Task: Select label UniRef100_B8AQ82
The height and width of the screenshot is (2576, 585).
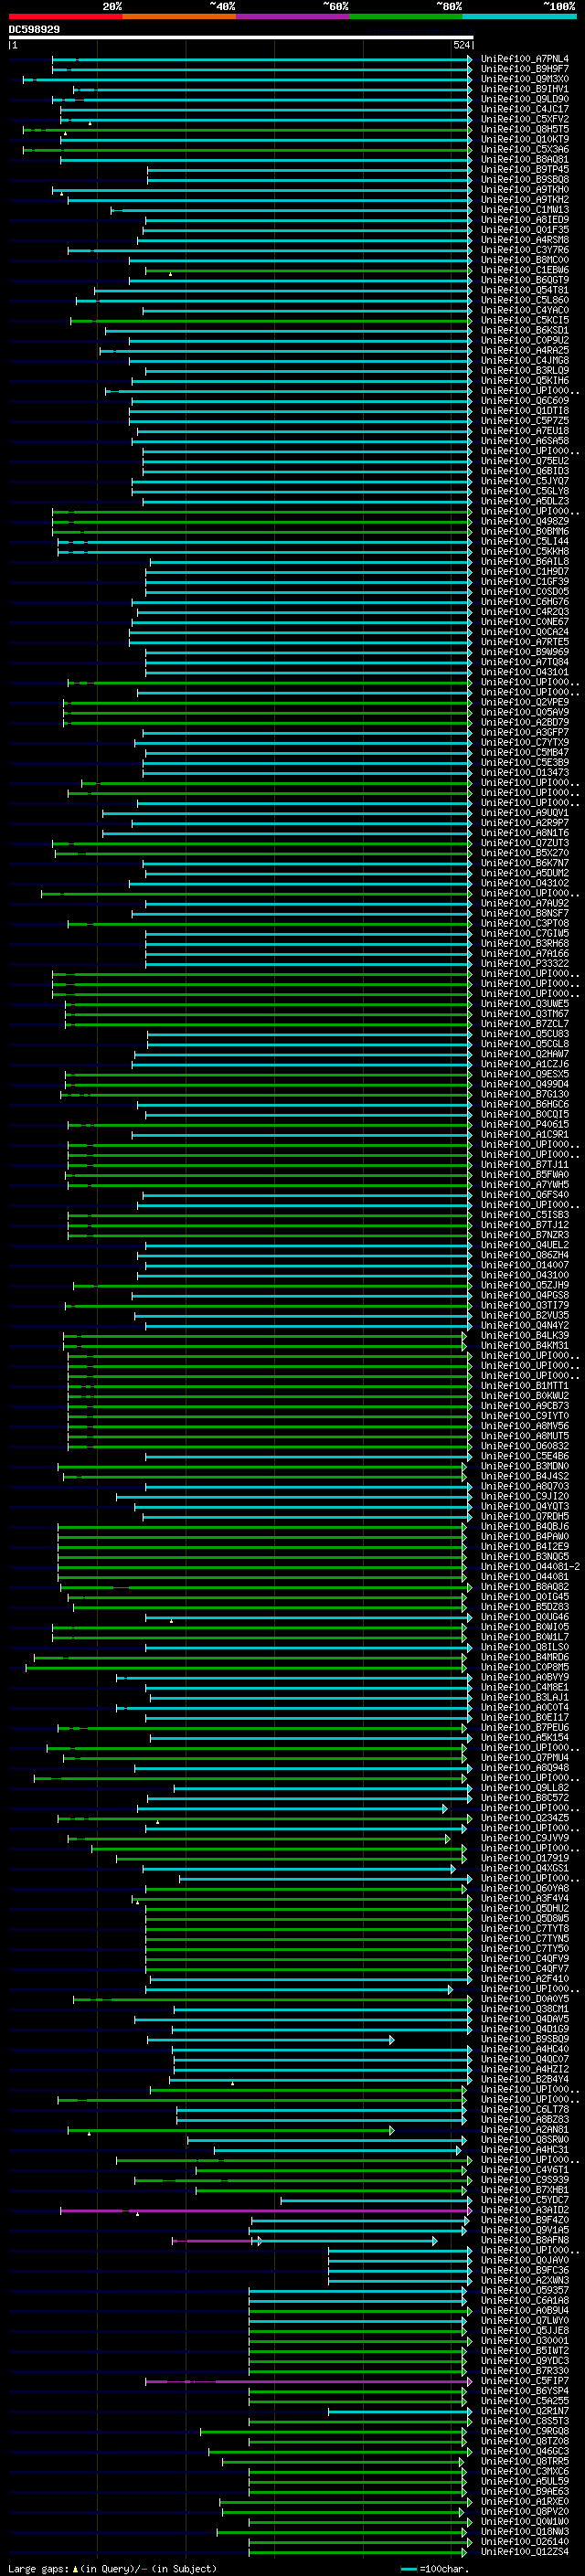Action: [x=524, y=1586]
